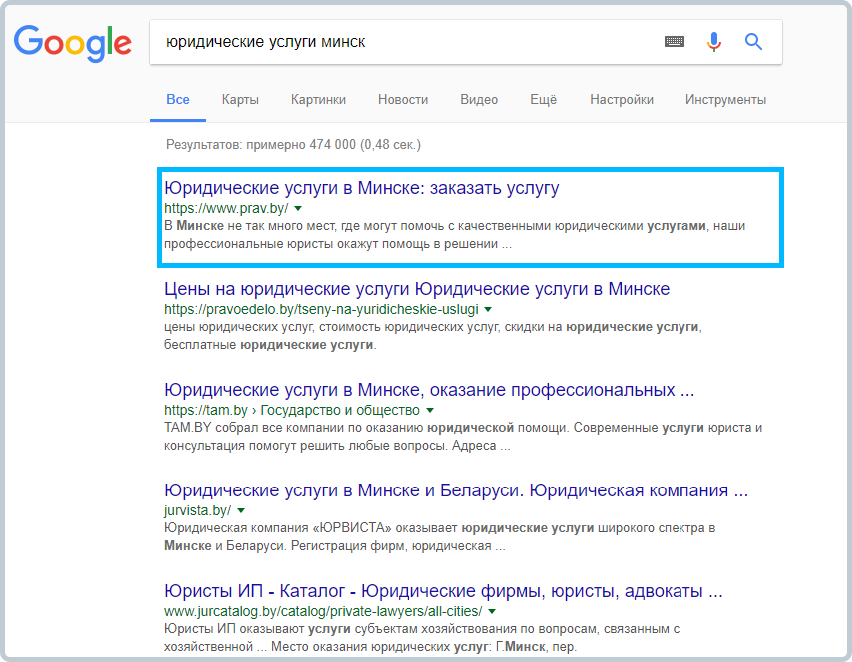
Task: Open result оказание профессиональных ...
Action: pyautogui.click(x=429, y=390)
